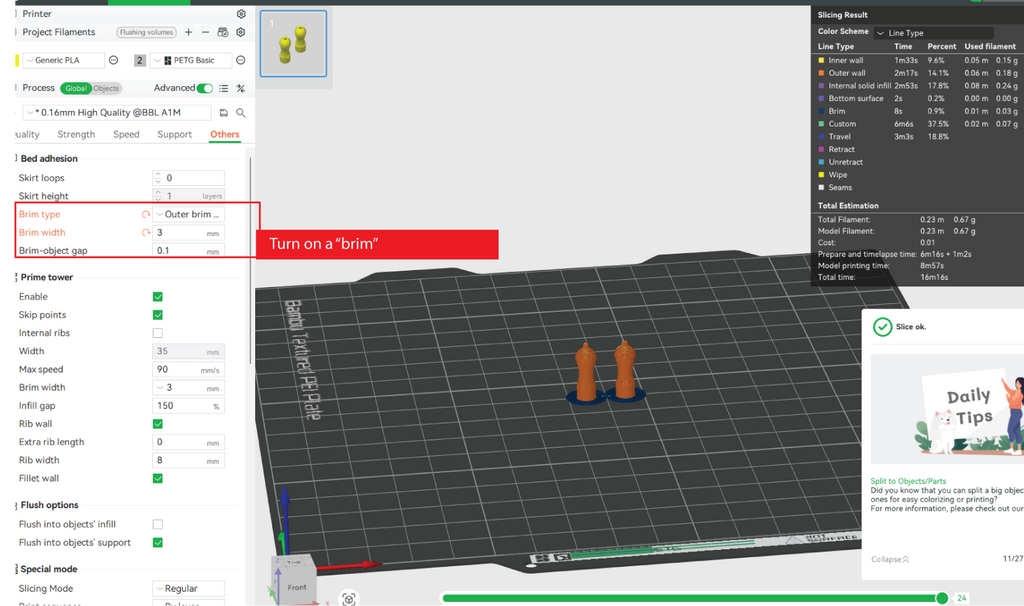Click the Max speed input field
Screen dimensions: 1024x606
(x=189, y=370)
